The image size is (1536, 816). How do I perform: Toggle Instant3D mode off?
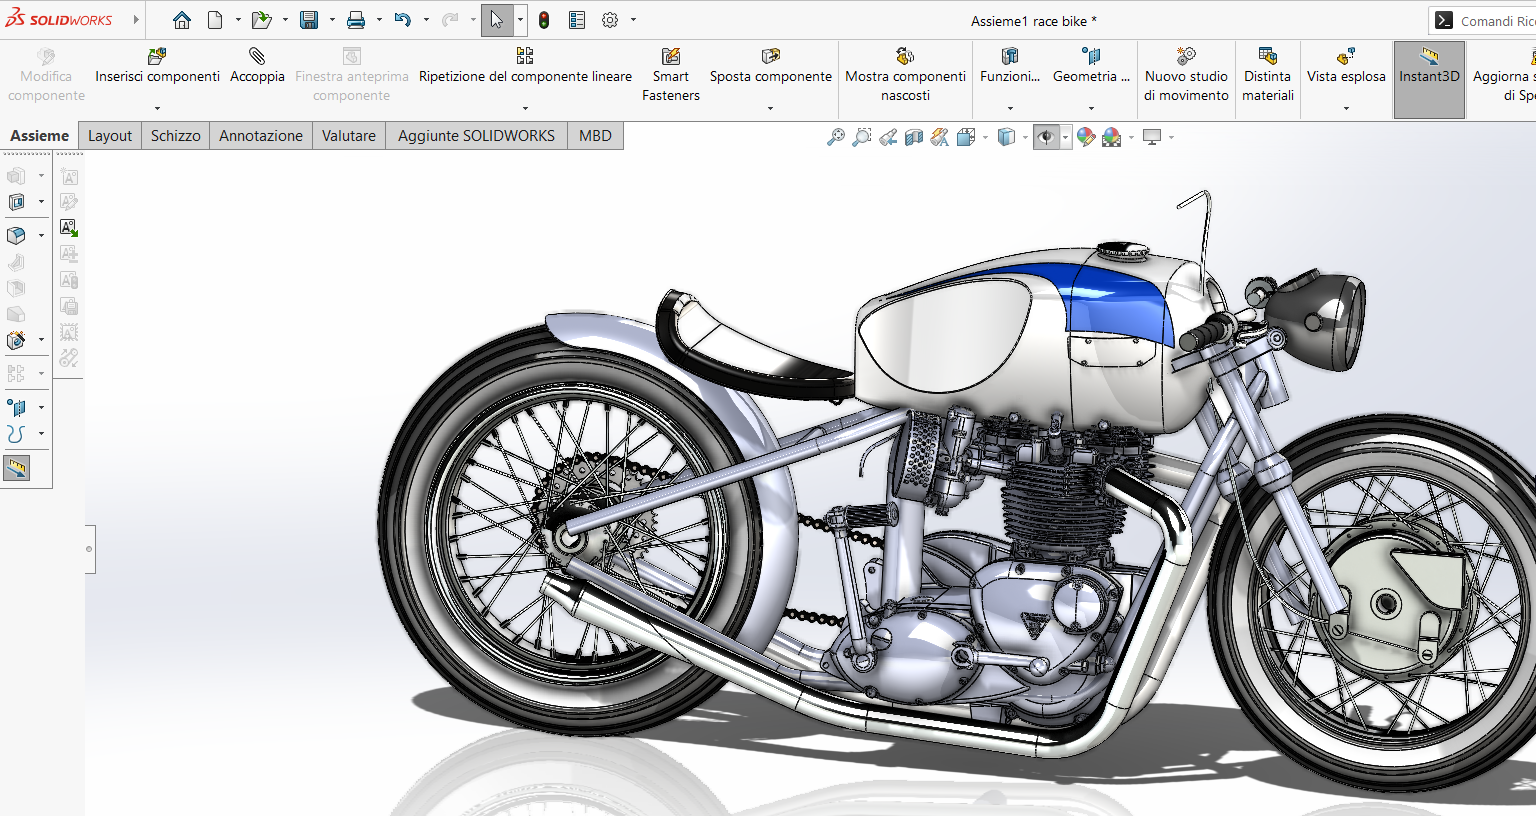click(x=1429, y=80)
